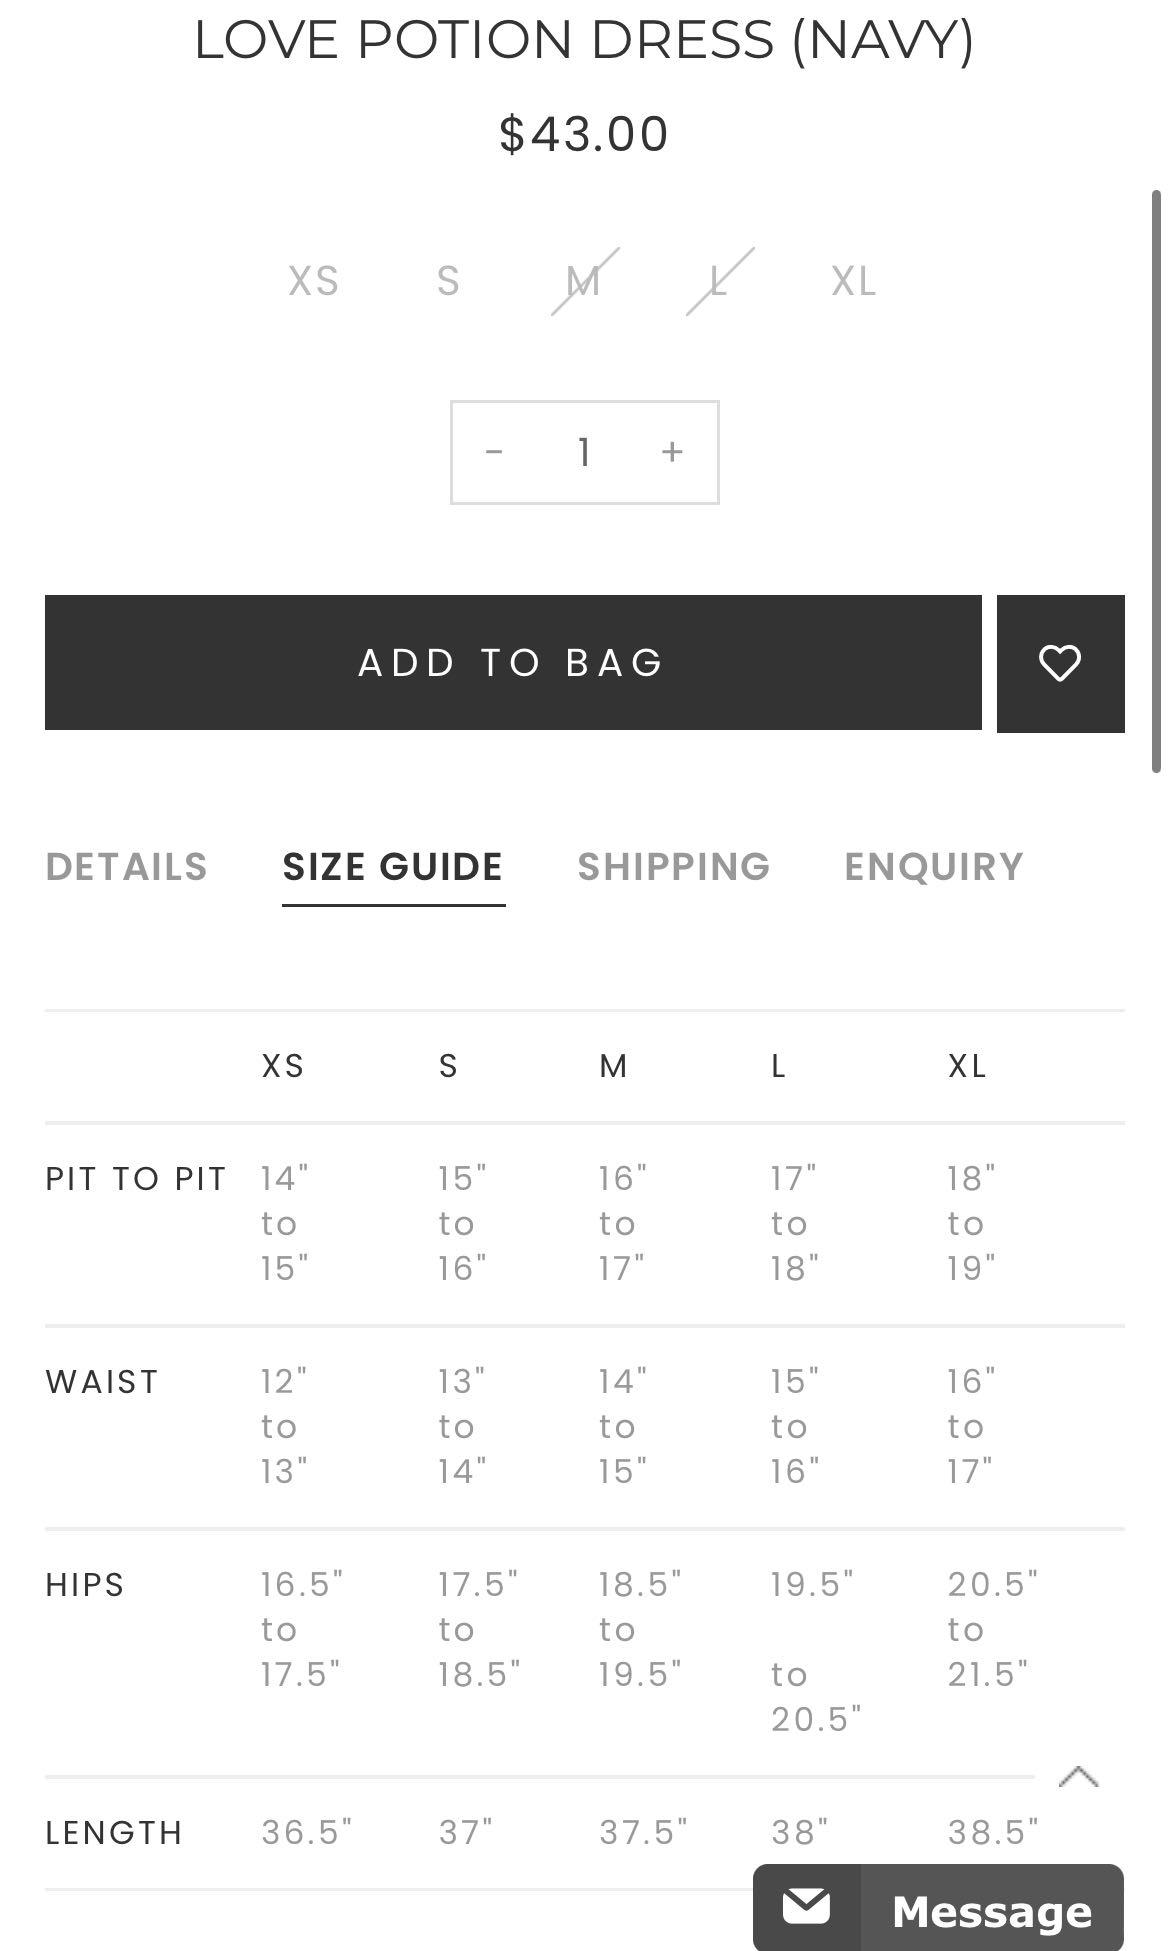1170x1951 pixels.
Task: Open the Enquiry tab
Action: pos(934,867)
